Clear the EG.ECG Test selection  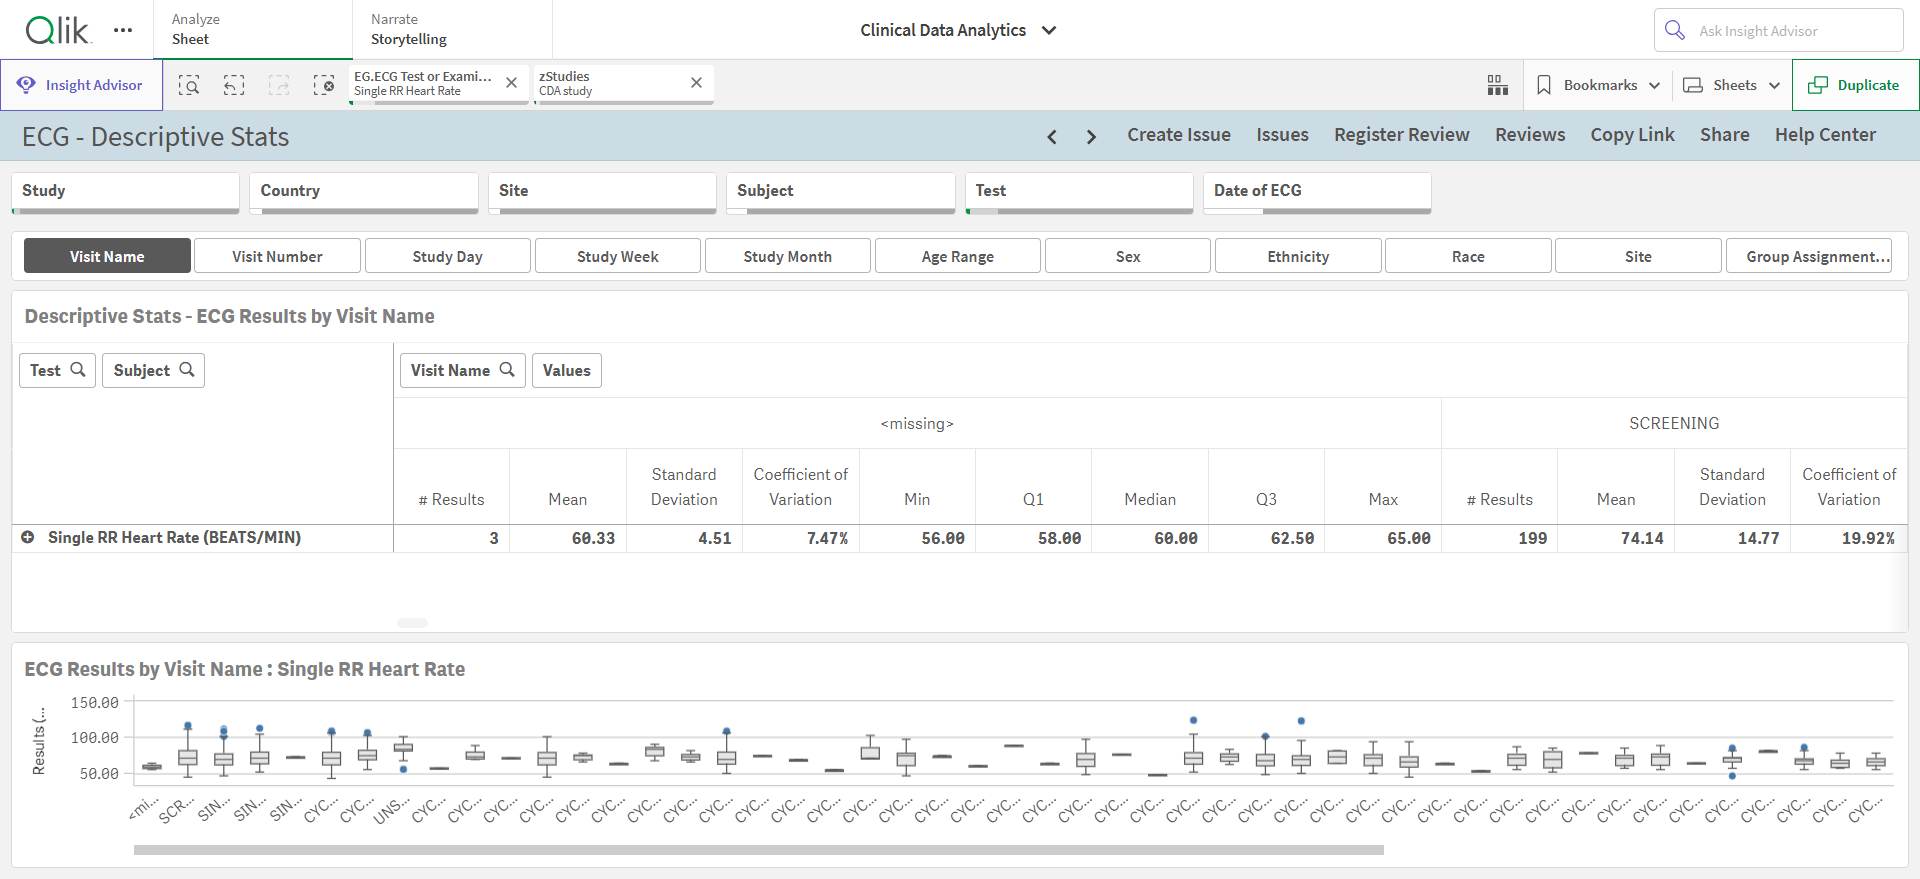511,83
